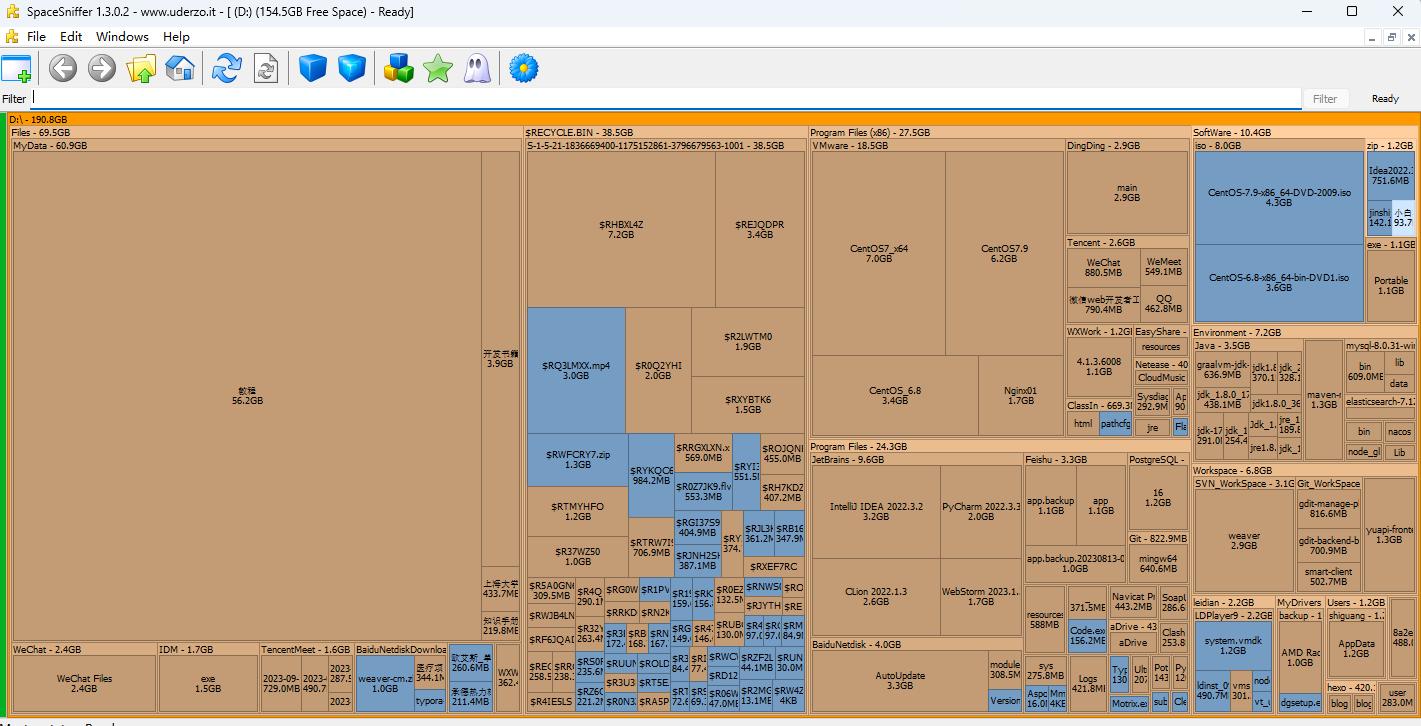This screenshot has height=726, width=1421.
Task: Select the $R0Q2YHI 2.0GB block
Action: coord(658,370)
